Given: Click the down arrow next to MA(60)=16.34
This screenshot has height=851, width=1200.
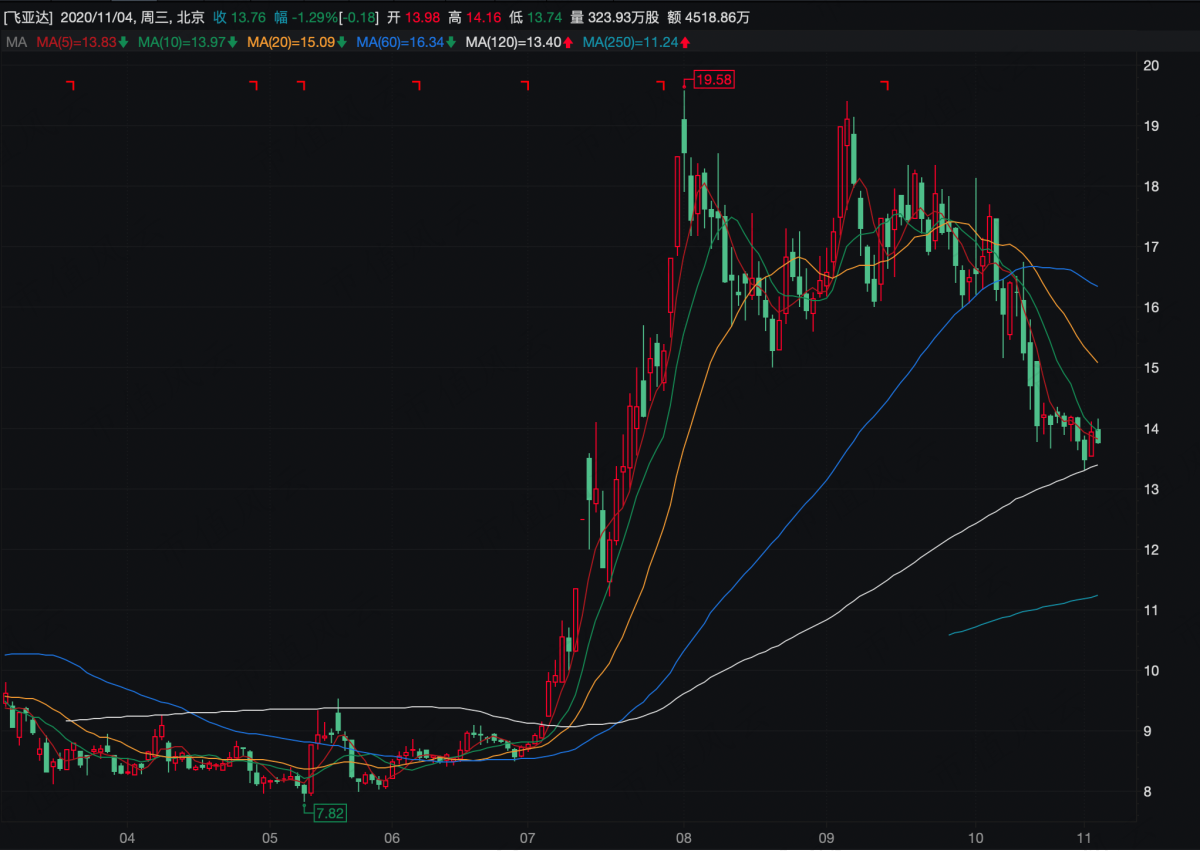Looking at the screenshot, I should (x=451, y=42).
